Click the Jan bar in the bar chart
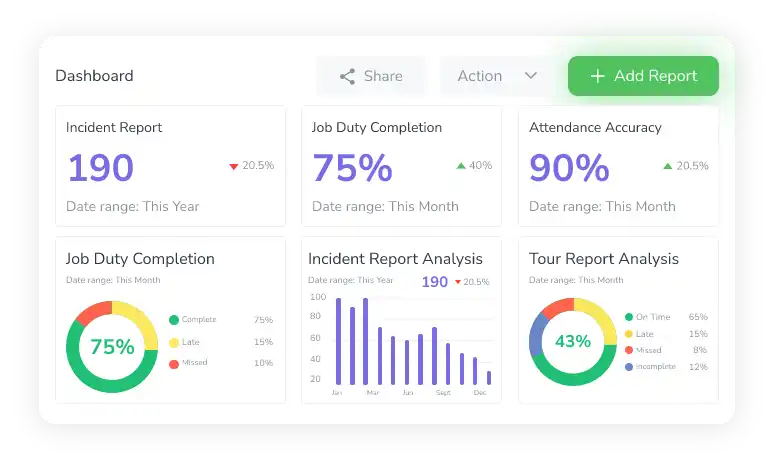Viewport: 774px width, 466px height. click(x=339, y=341)
